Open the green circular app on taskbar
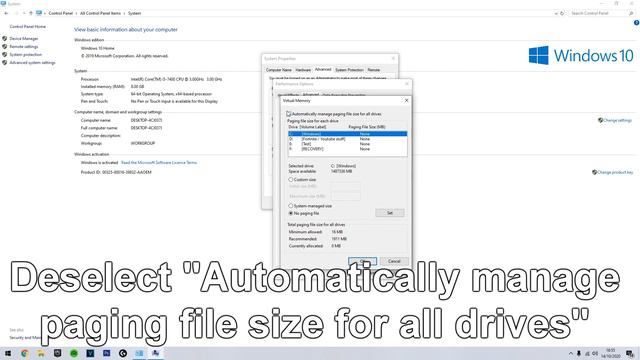This screenshot has width=640, height=360. [x=74, y=353]
